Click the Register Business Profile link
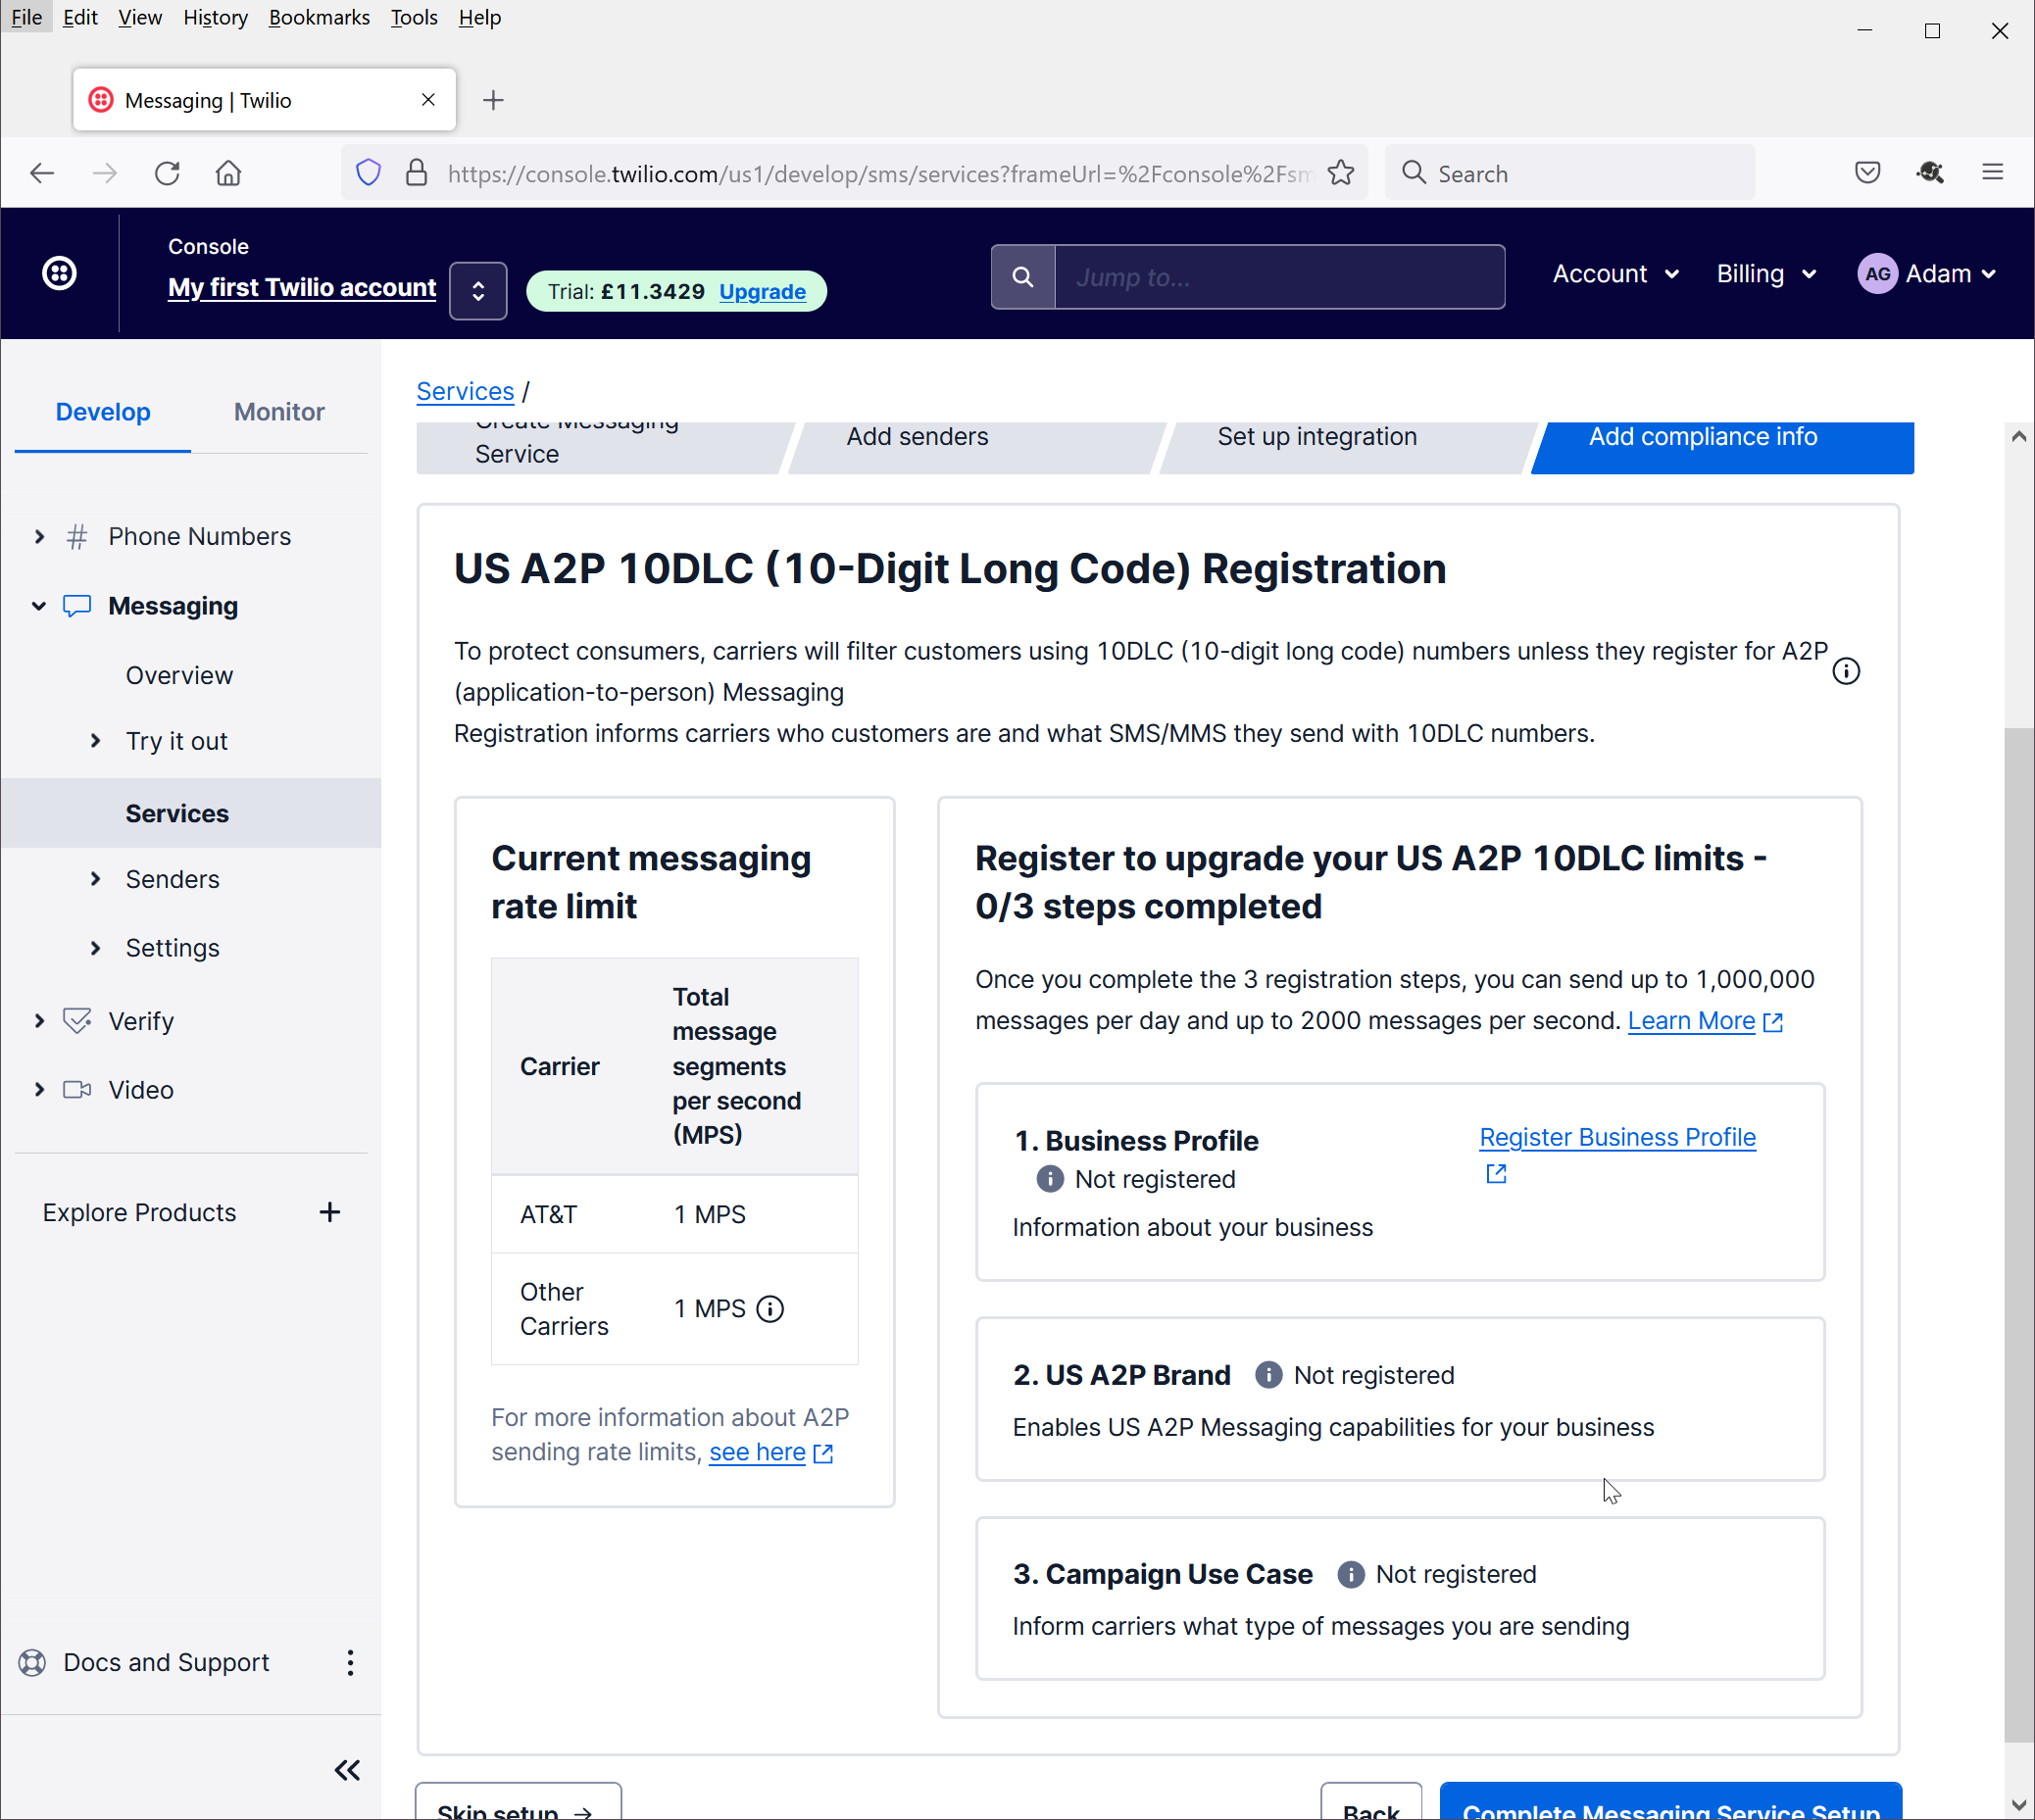The image size is (2035, 1820). tap(1617, 1137)
